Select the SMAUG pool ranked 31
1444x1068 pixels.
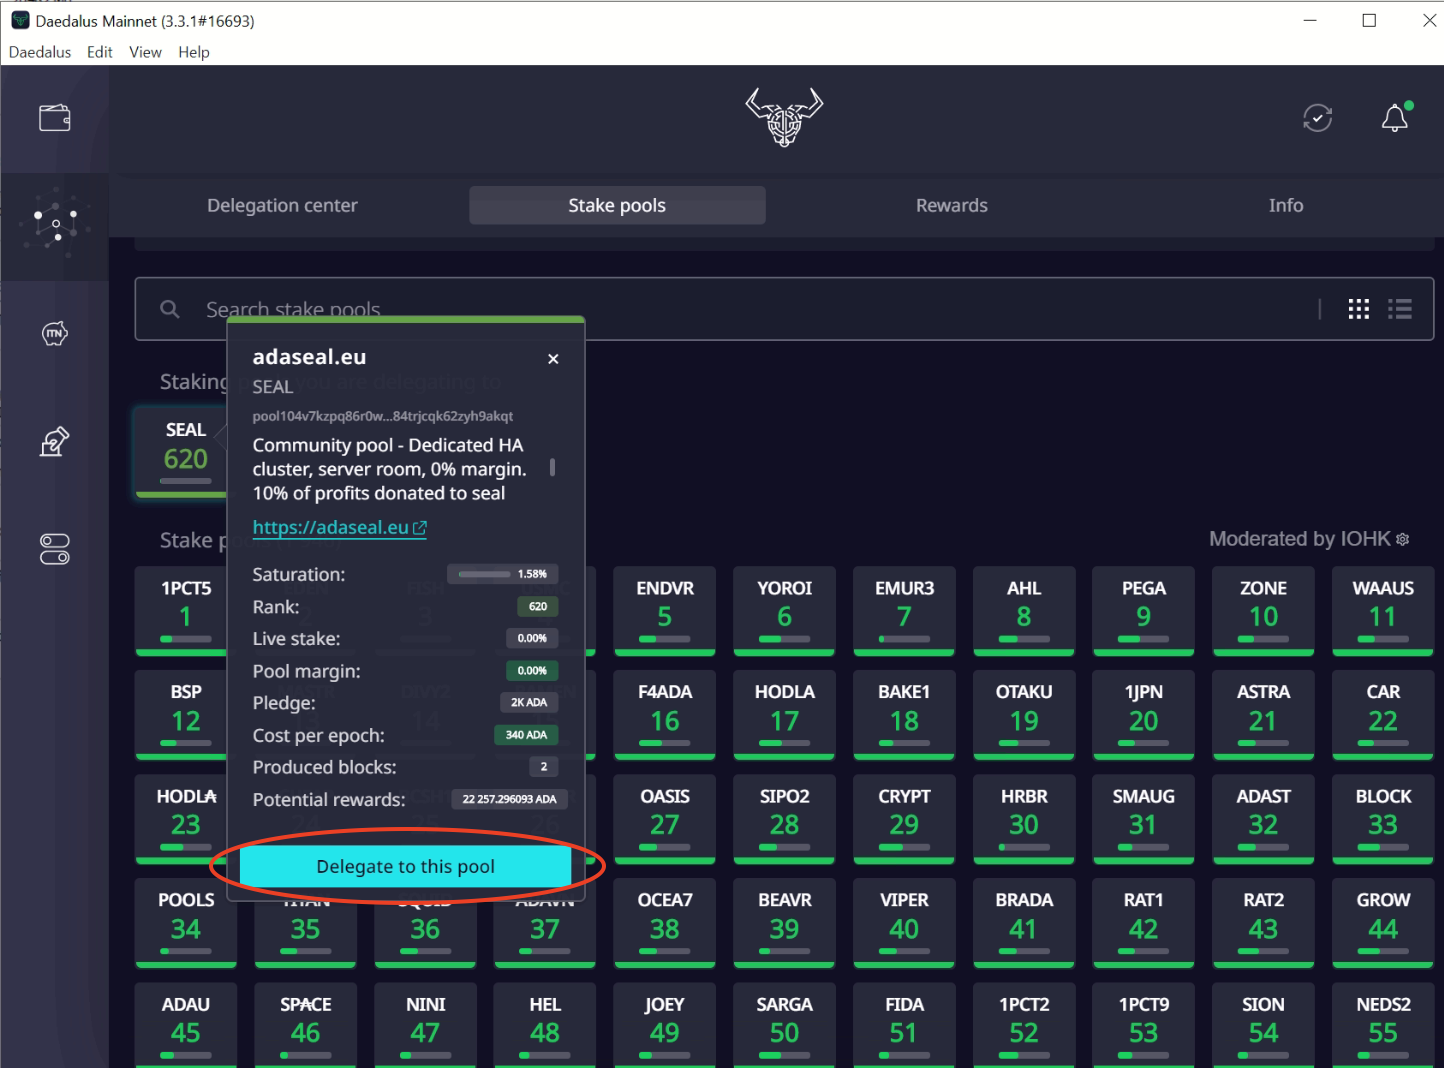[1143, 819]
